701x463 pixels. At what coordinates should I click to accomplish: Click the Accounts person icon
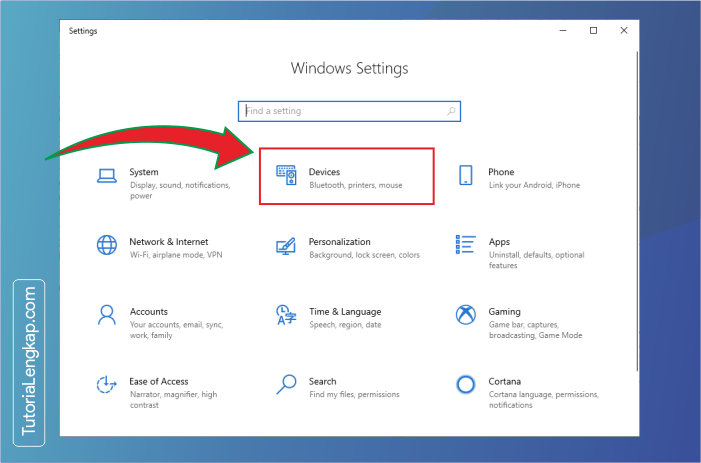[x=107, y=315]
